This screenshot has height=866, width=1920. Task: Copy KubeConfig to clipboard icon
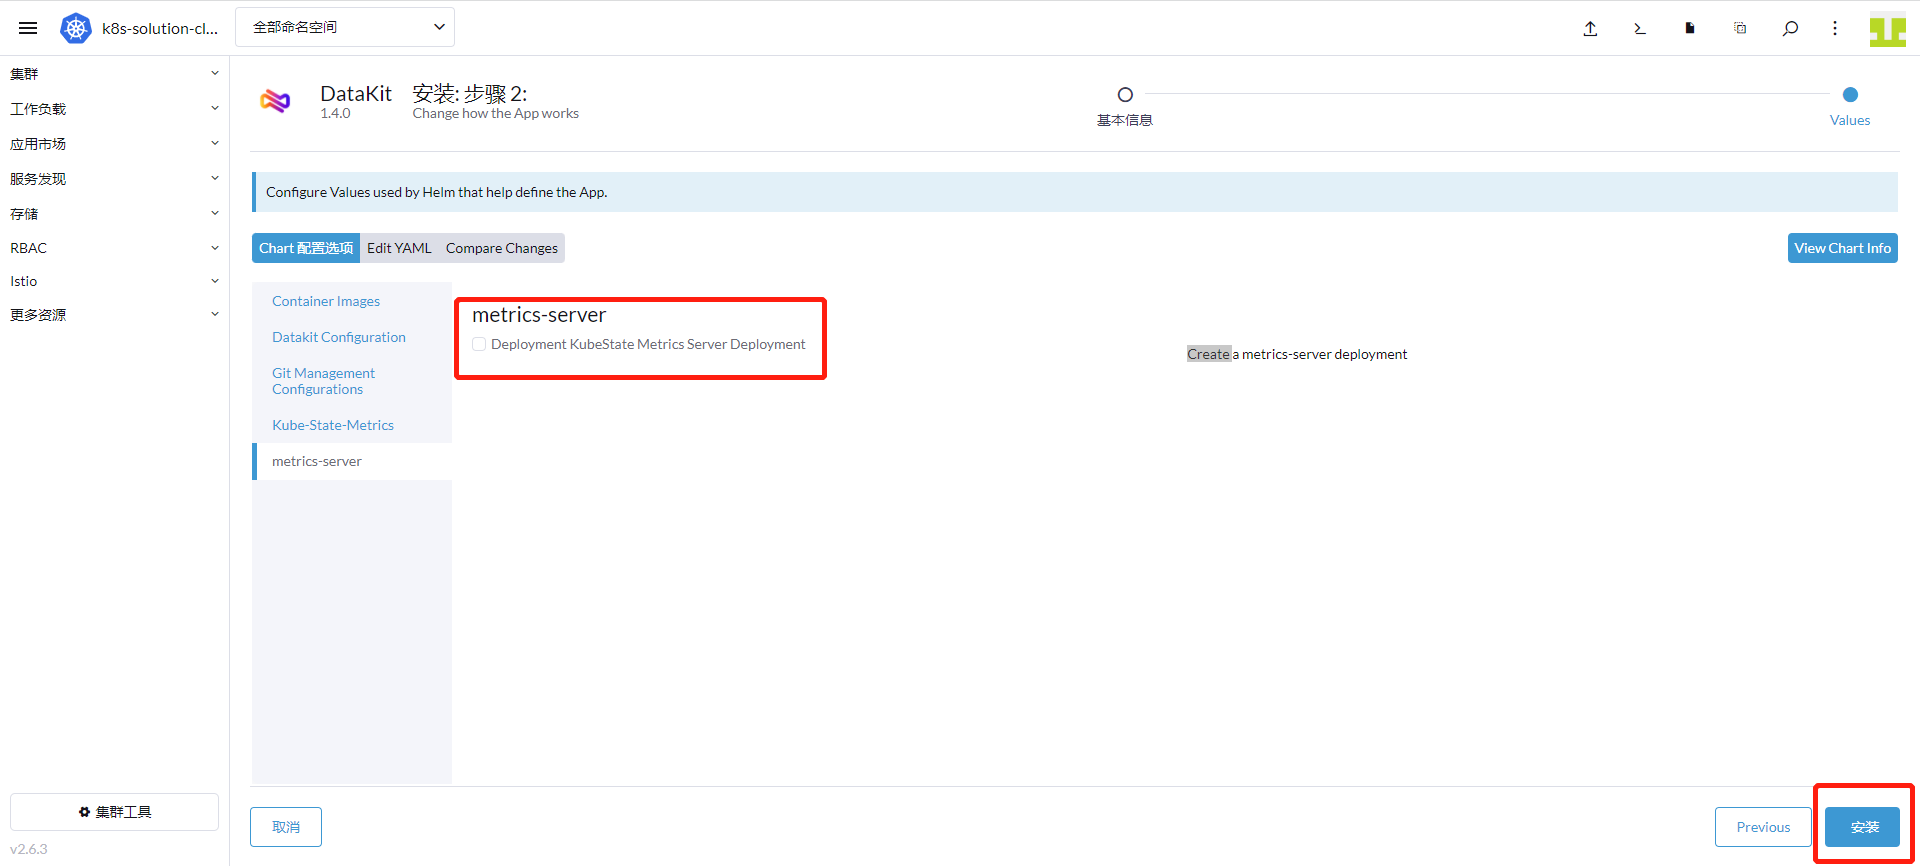(x=1740, y=28)
